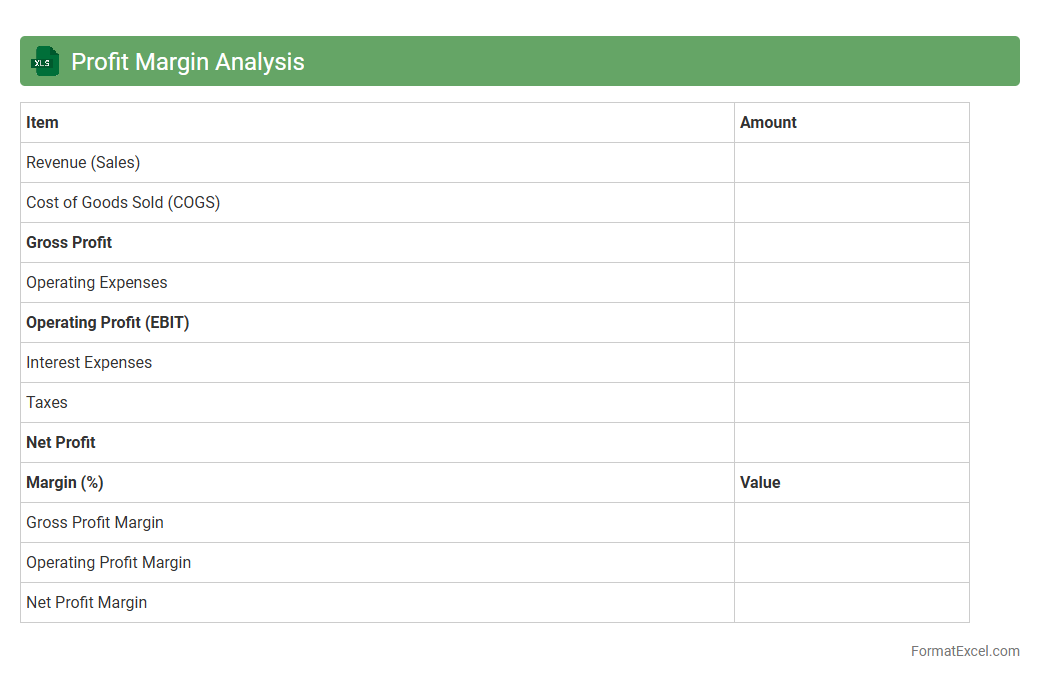Click the Operating Profit (EBIT) amount cell
Viewport: 1040px width, 680px height.
pyautogui.click(x=851, y=323)
